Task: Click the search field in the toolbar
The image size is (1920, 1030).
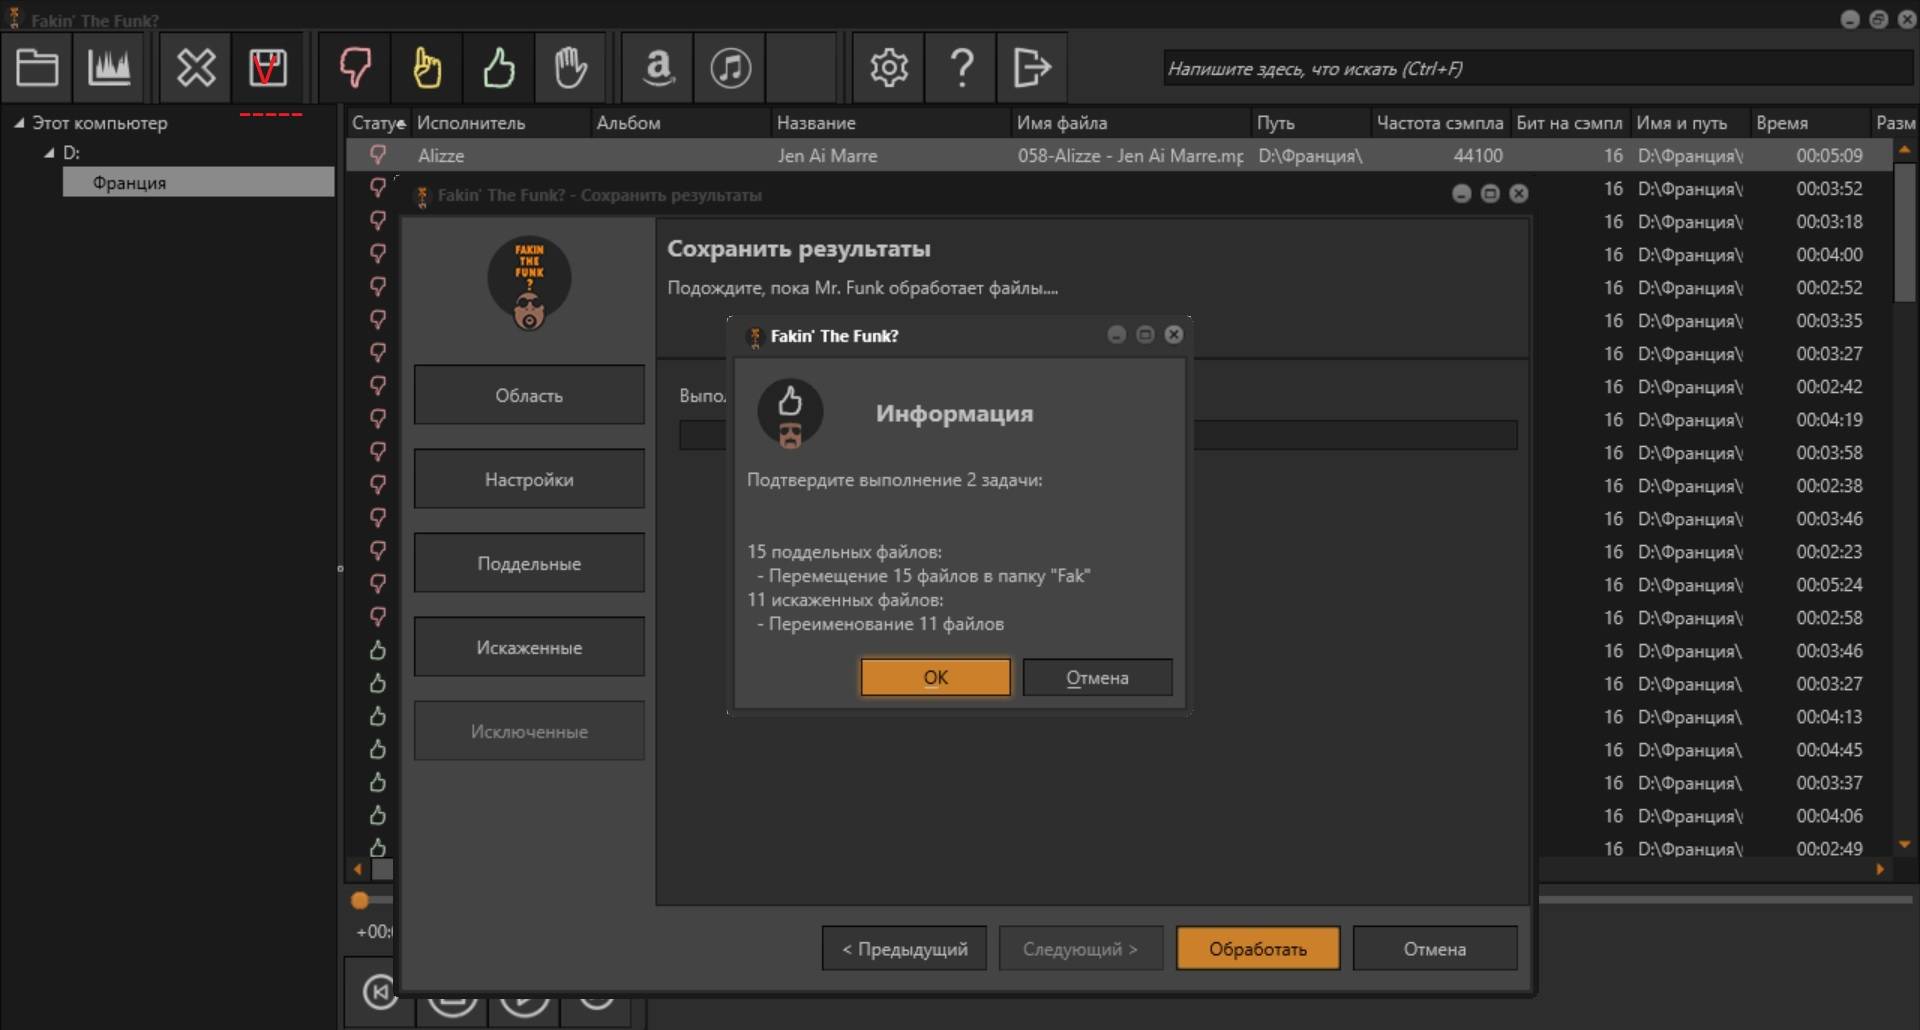Action: 1535,69
